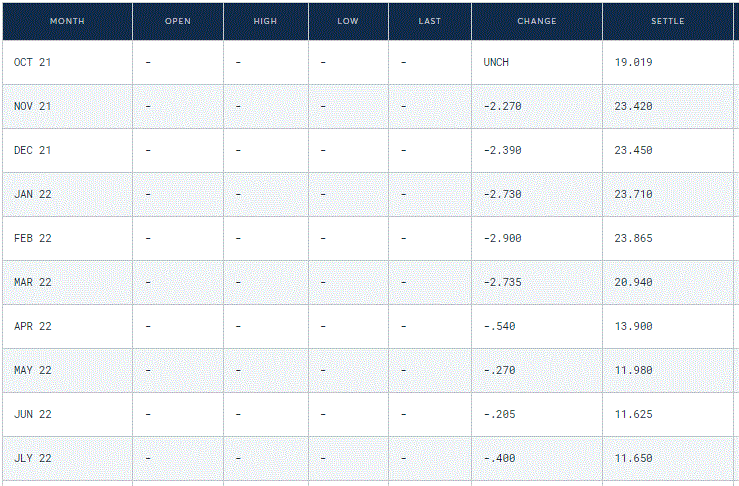The image size is (739, 486).
Task: Click the JAN 22 month cell
Action: [x=32, y=194]
